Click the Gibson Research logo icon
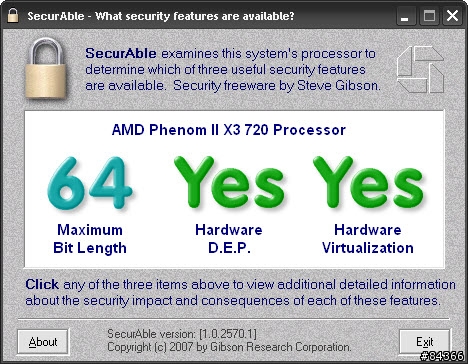Viewport: 468px width, 364px height. click(x=420, y=70)
